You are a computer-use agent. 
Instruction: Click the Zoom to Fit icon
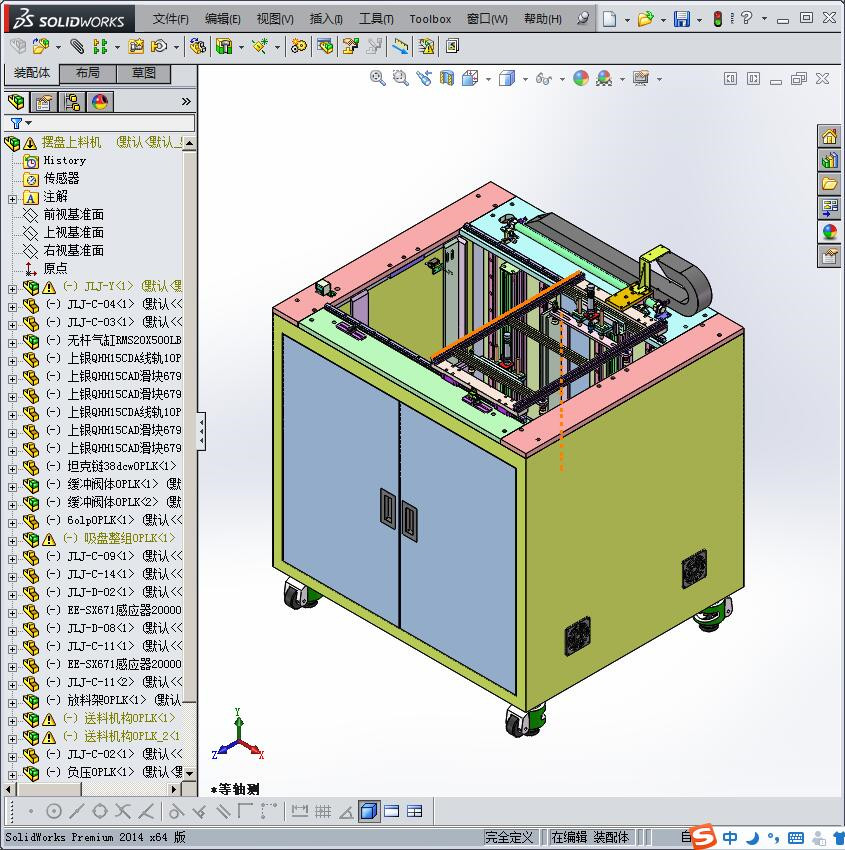coord(378,79)
